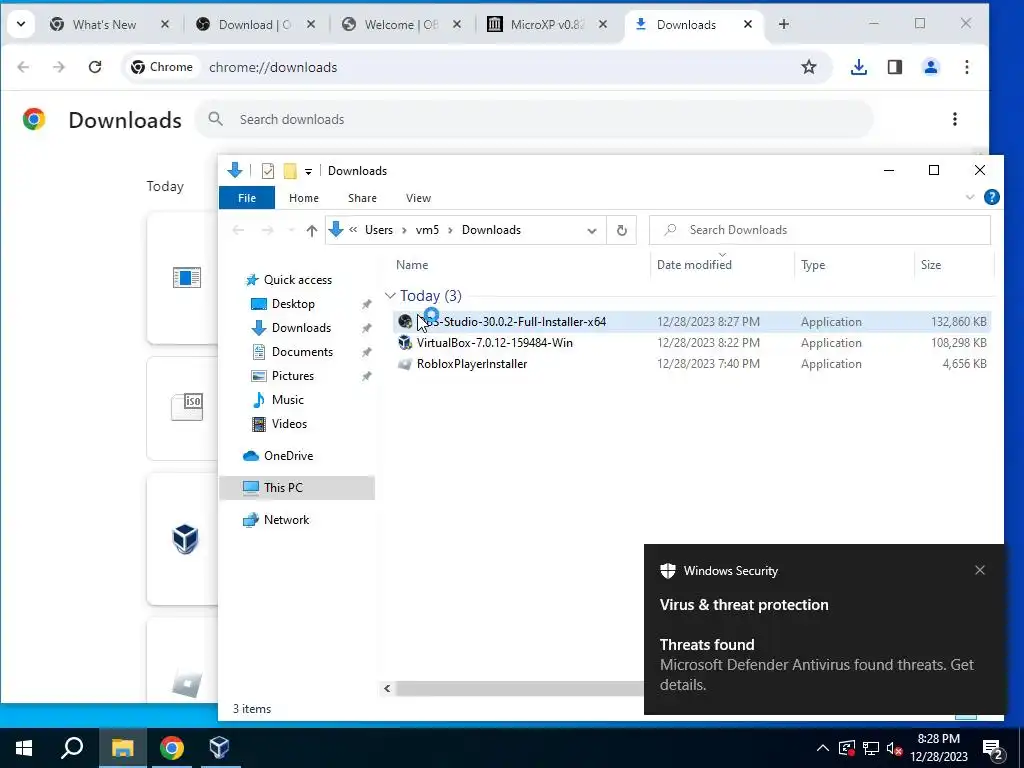
Task: Open Quick access in navigation pane
Action: pyautogui.click(x=297, y=280)
